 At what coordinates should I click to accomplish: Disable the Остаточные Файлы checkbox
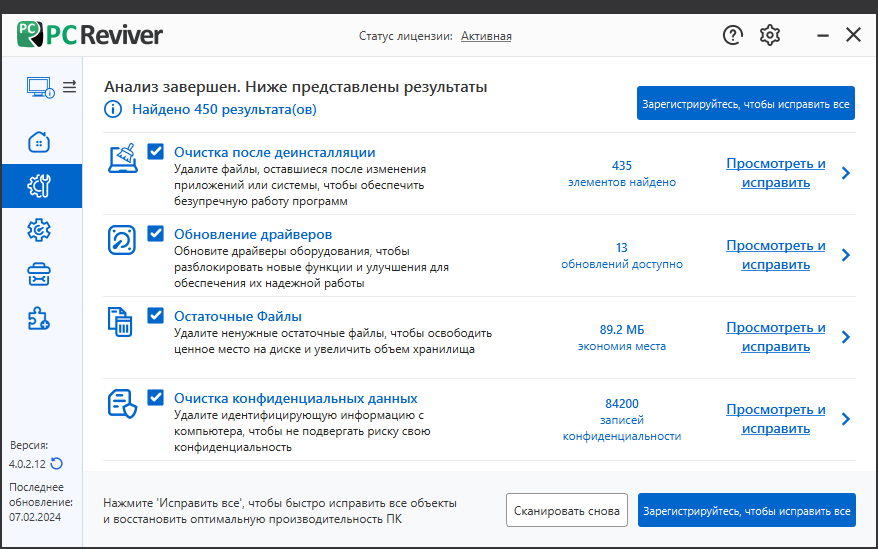(x=156, y=315)
